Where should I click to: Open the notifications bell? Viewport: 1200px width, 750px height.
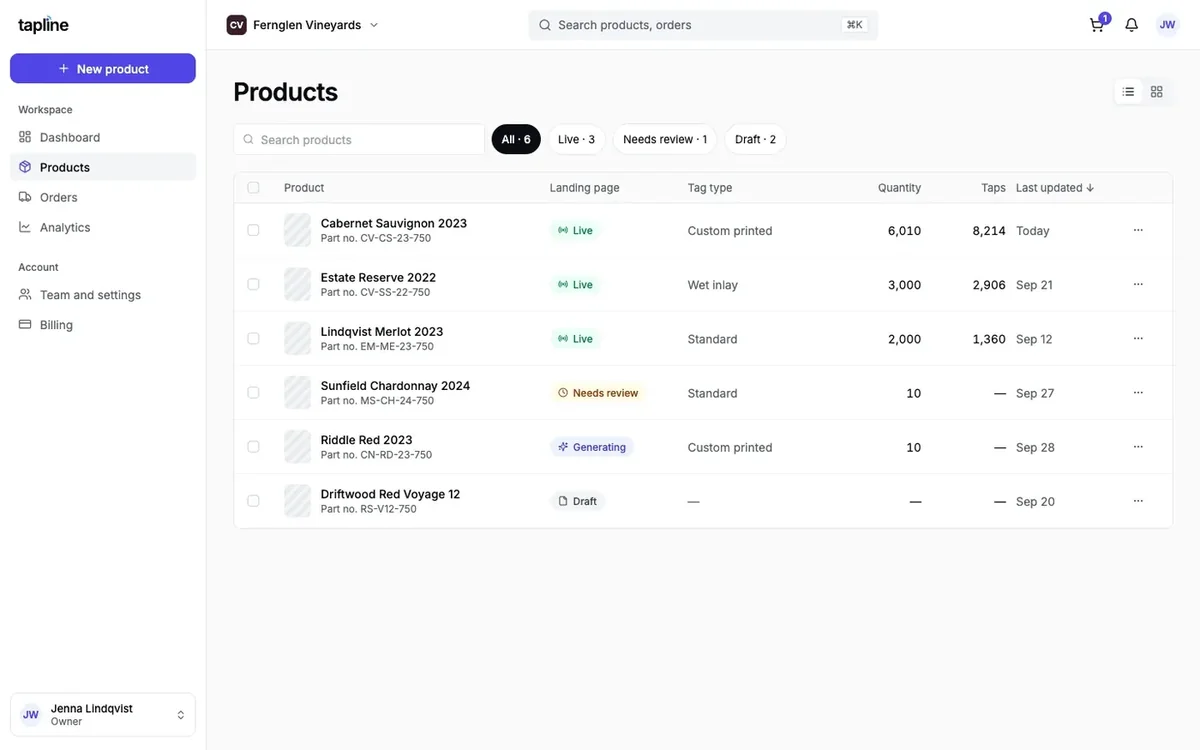point(1132,25)
